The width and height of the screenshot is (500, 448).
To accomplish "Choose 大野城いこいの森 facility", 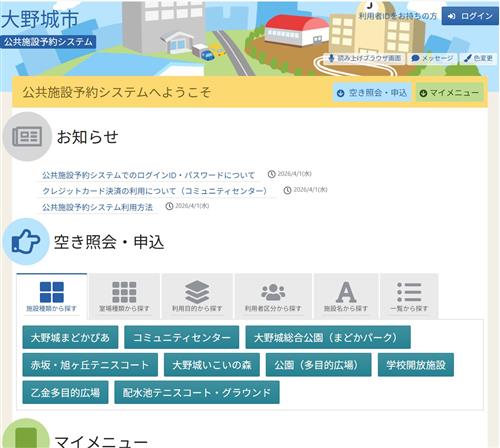I will (212, 365).
